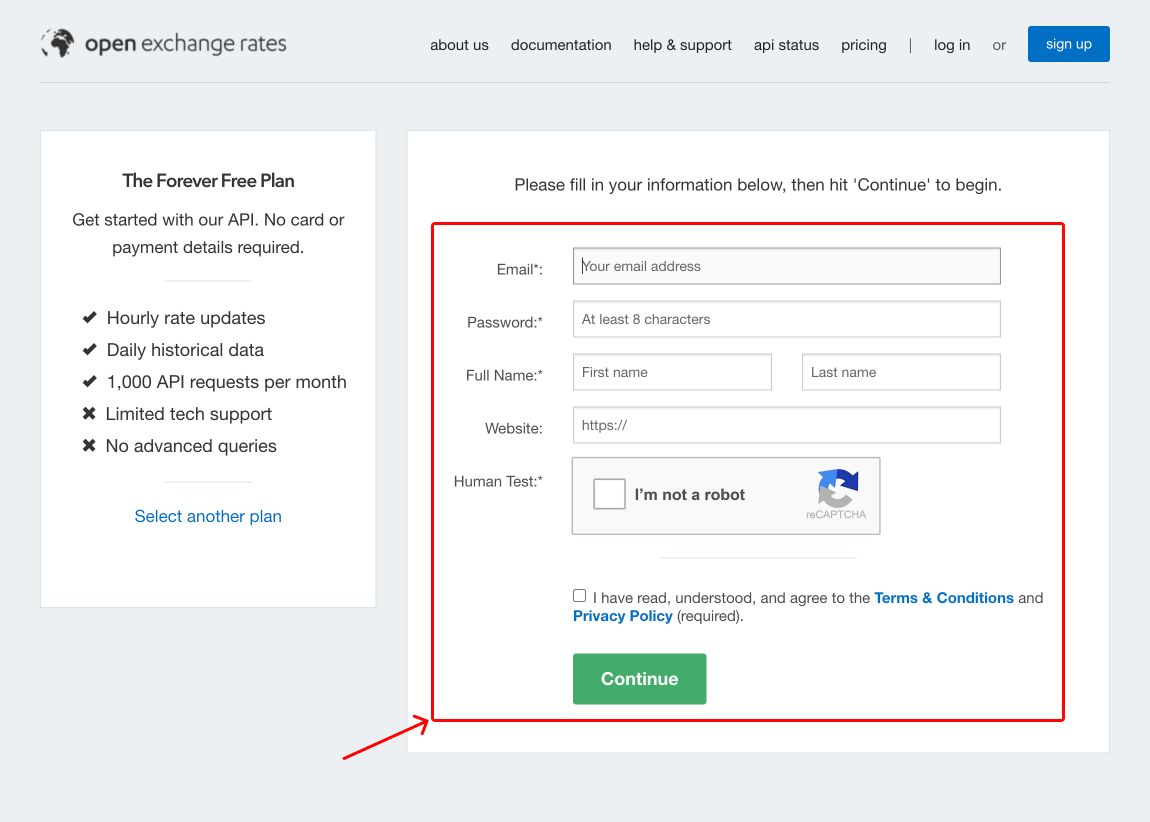The height and width of the screenshot is (822, 1150).
Task: Open "help & support" in the navigation
Action: coord(683,45)
